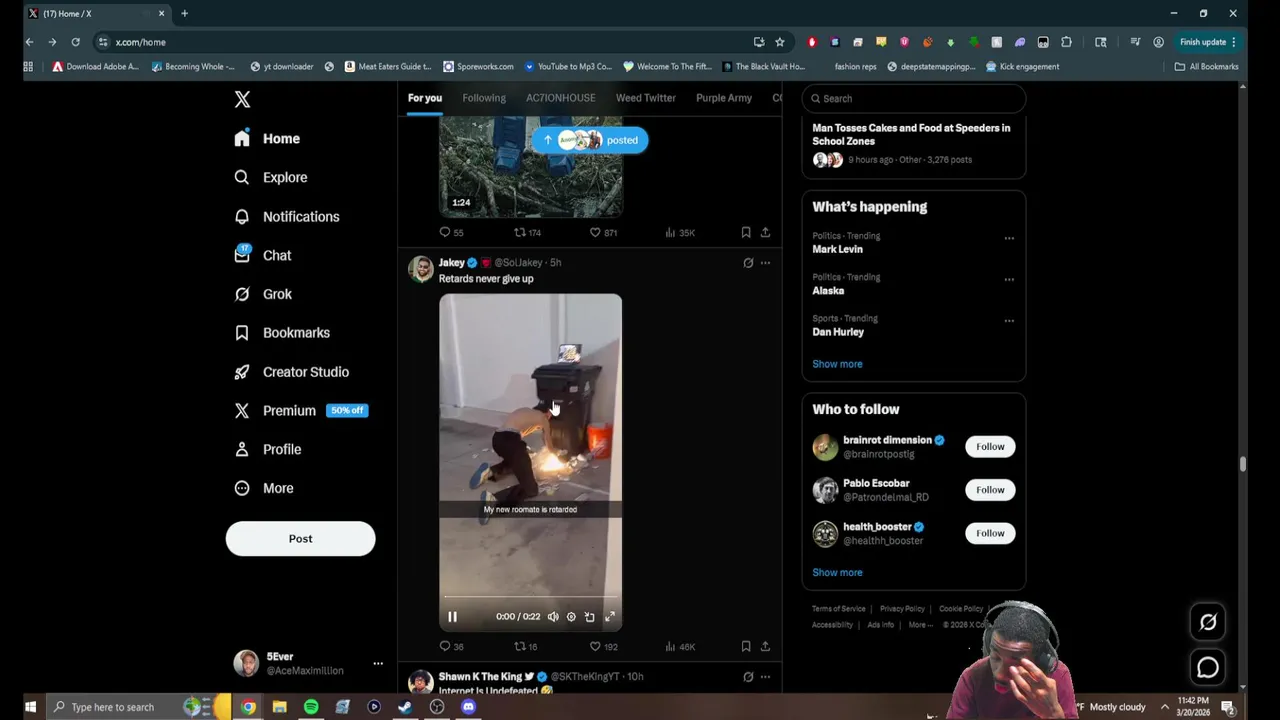Open Bookmarks page
Viewport: 1280px width, 720px height.
point(281,333)
